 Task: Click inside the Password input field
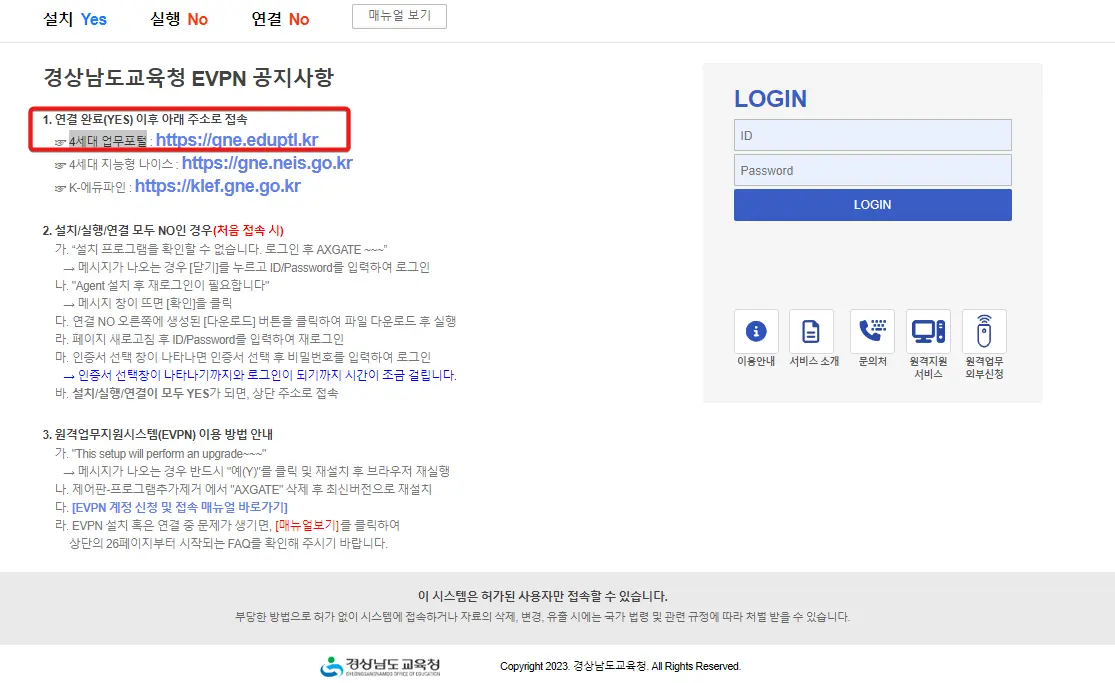coord(872,170)
